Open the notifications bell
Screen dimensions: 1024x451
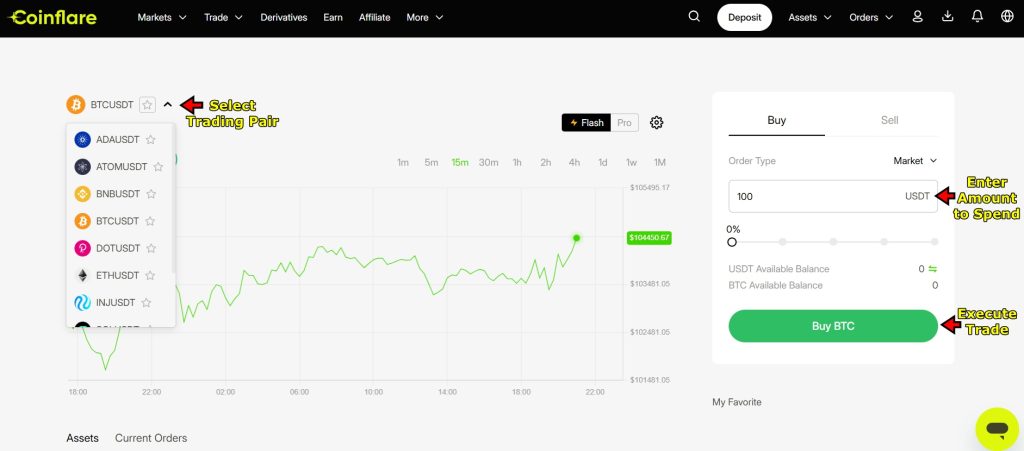pos(978,17)
